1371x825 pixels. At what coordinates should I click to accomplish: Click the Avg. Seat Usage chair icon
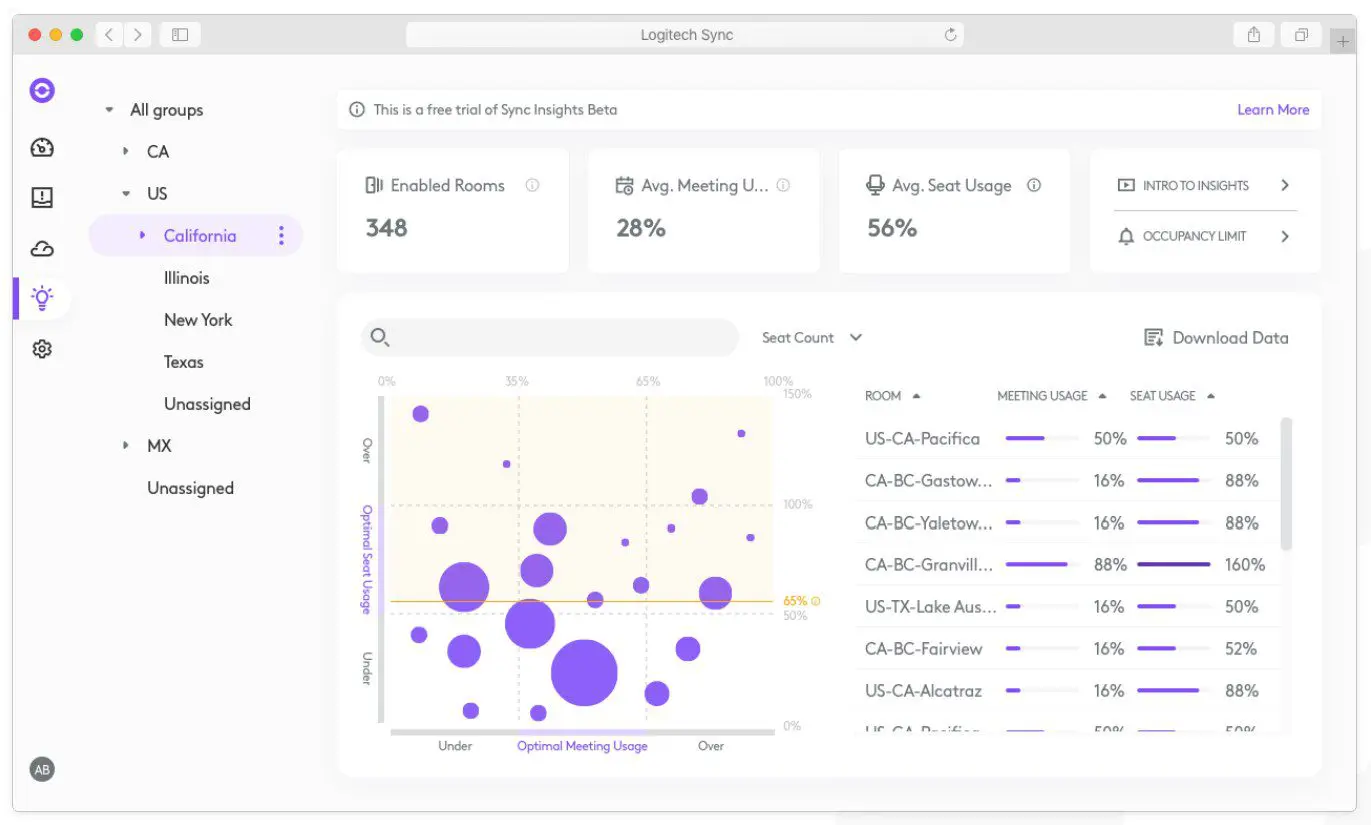tap(875, 185)
